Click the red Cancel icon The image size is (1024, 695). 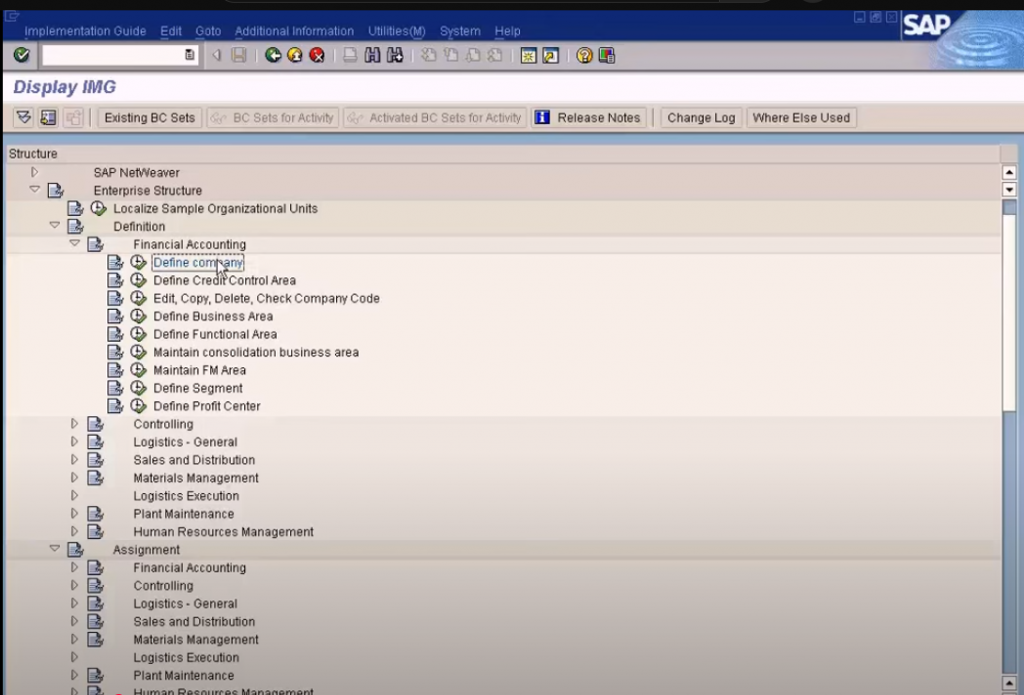pyautogui.click(x=317, y=56)
